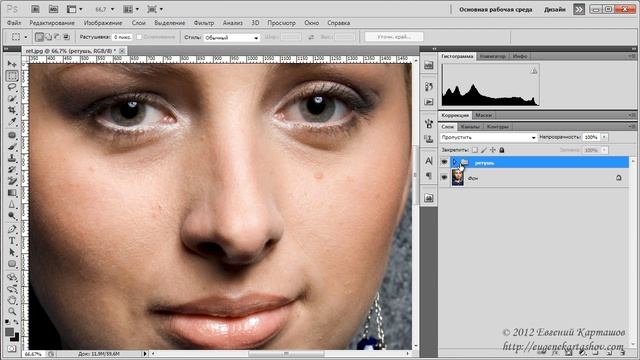Image resolution: width=640 pixels, height=360 pixels.
Task: Select the Eyedropper tool
Action: click(x=12, y=122)
